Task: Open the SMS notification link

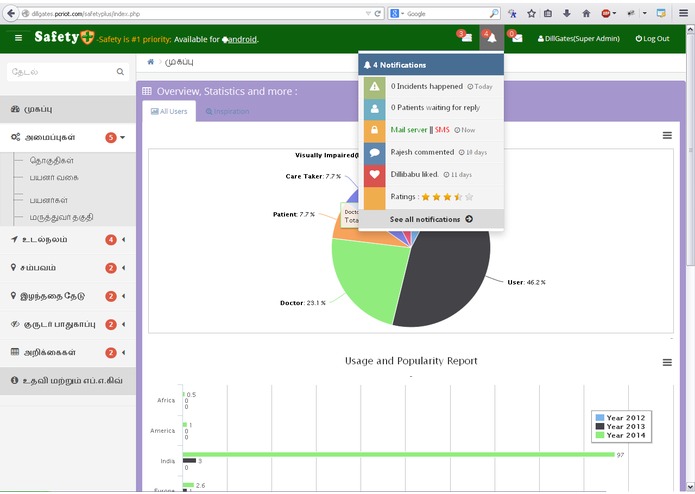Action: tap(442, 130)
